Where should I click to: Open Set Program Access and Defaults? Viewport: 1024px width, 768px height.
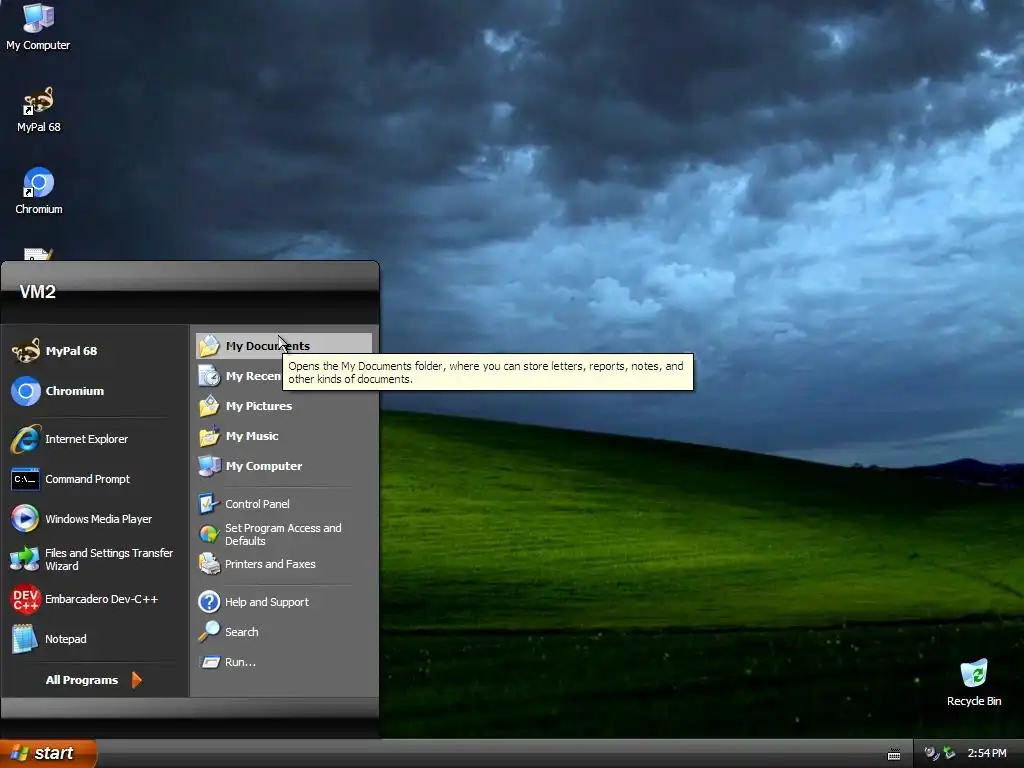[283, 534]
